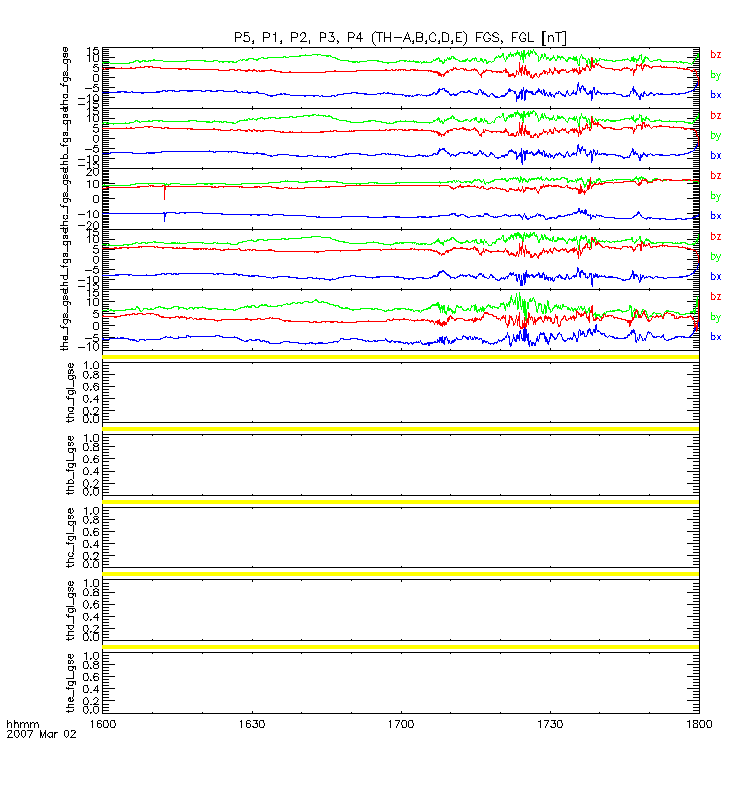
Task: Click blue bx legend of fourth FGS panel
Action: coord(716,276)
